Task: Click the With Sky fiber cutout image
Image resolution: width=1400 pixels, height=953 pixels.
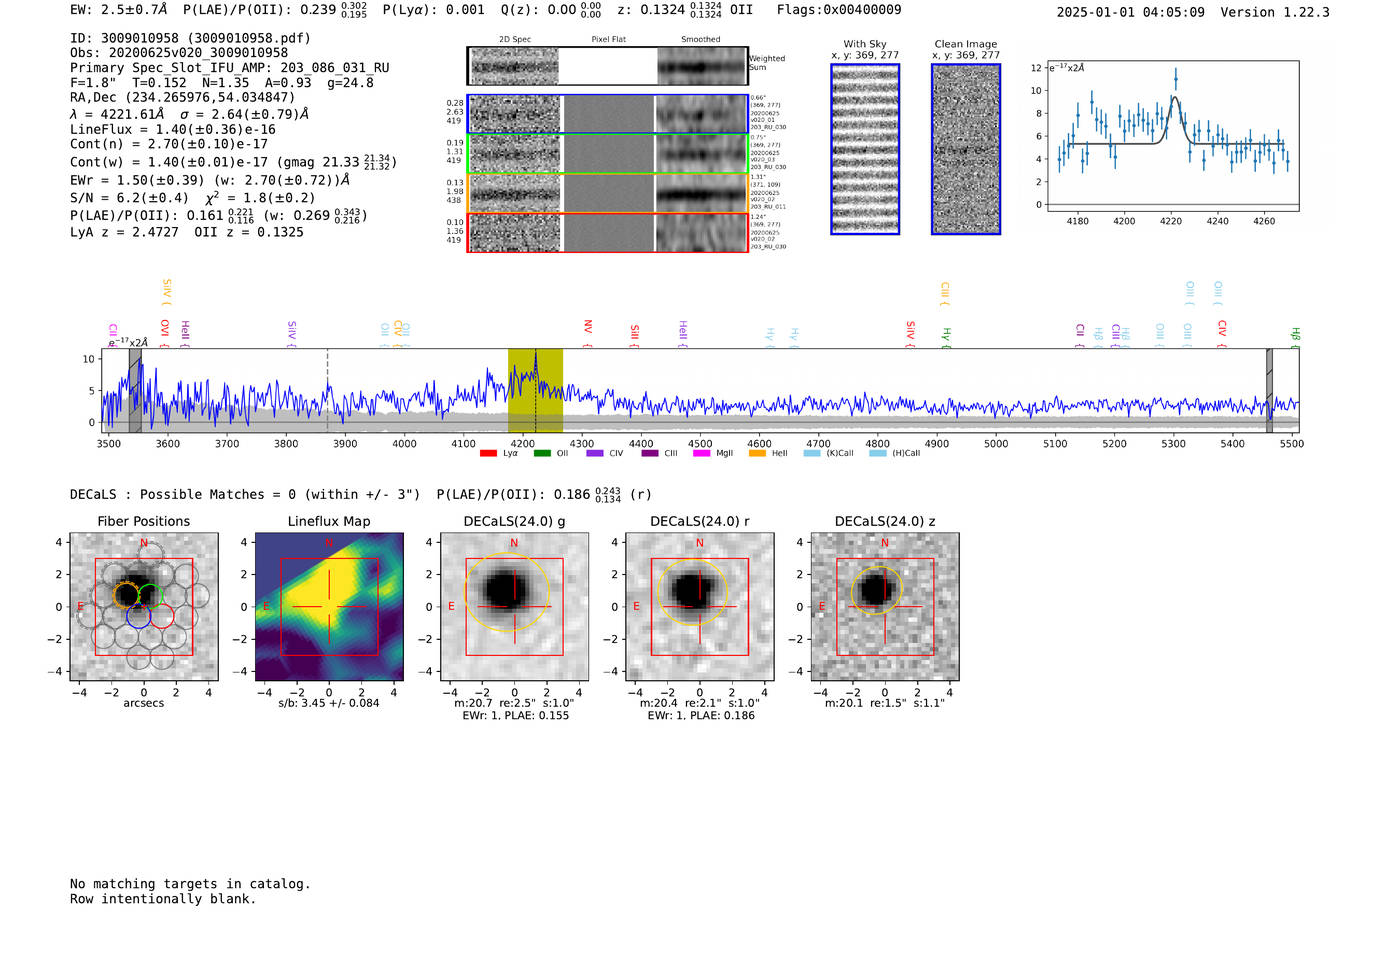Action: (865, 149)
